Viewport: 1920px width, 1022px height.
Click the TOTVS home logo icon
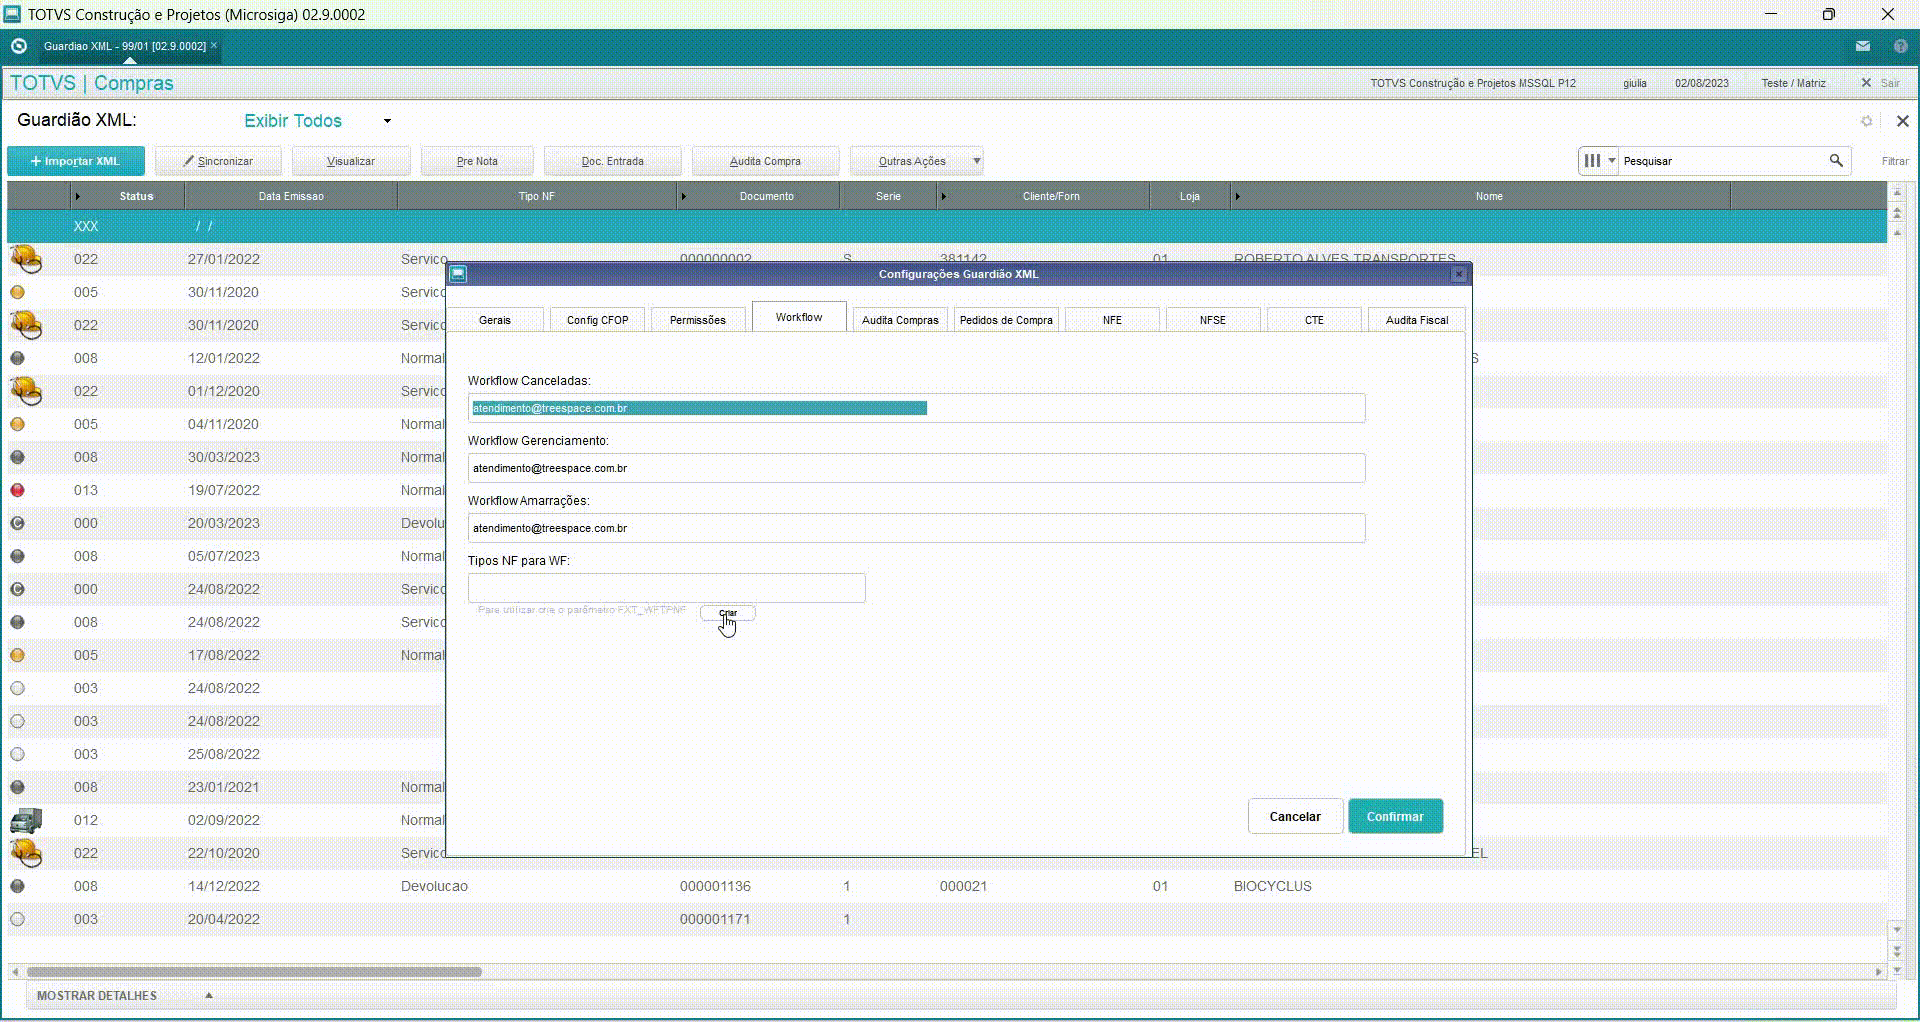(x=19, y=46)
